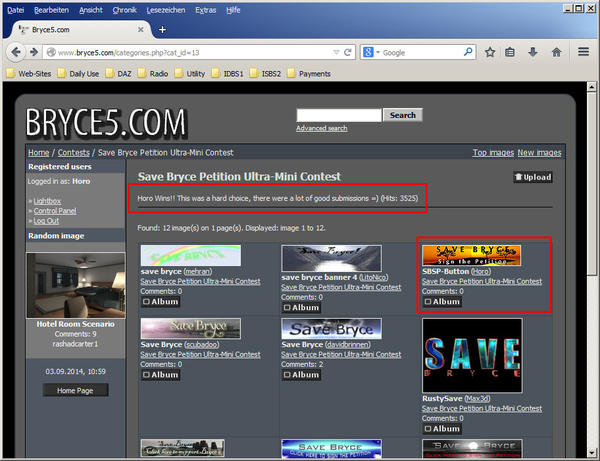Screen dimensions: 600x461
Task: Click the Log Out link
Action: click(46, 221)
